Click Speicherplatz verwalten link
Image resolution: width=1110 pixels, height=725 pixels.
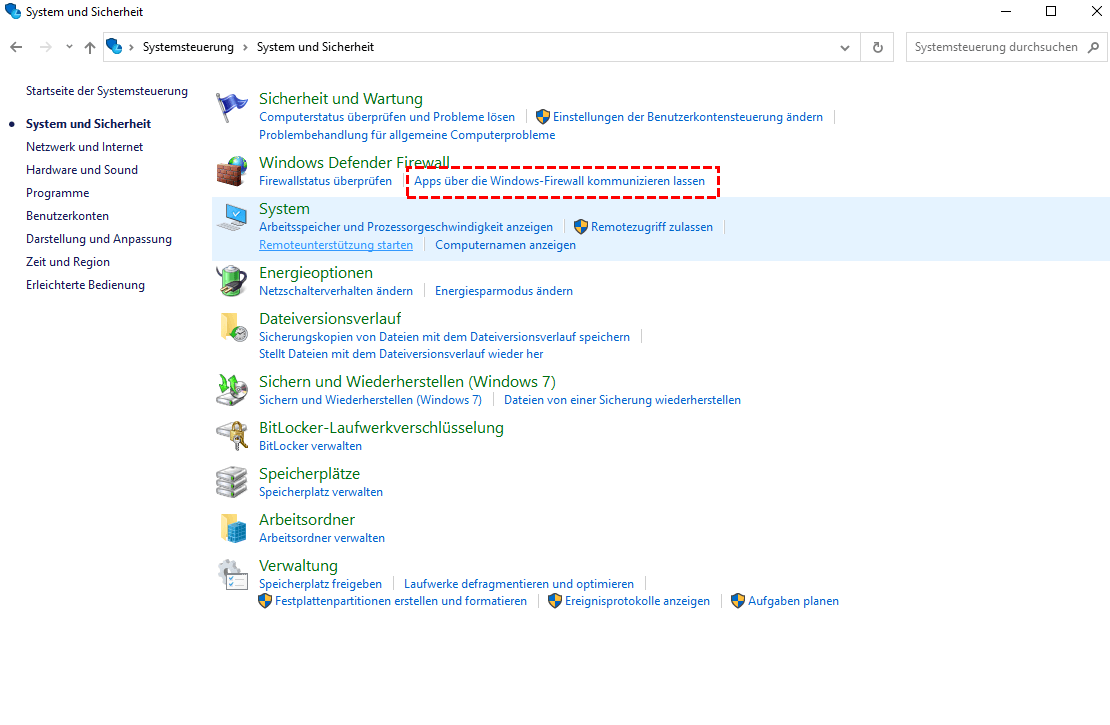pos(321,492)
